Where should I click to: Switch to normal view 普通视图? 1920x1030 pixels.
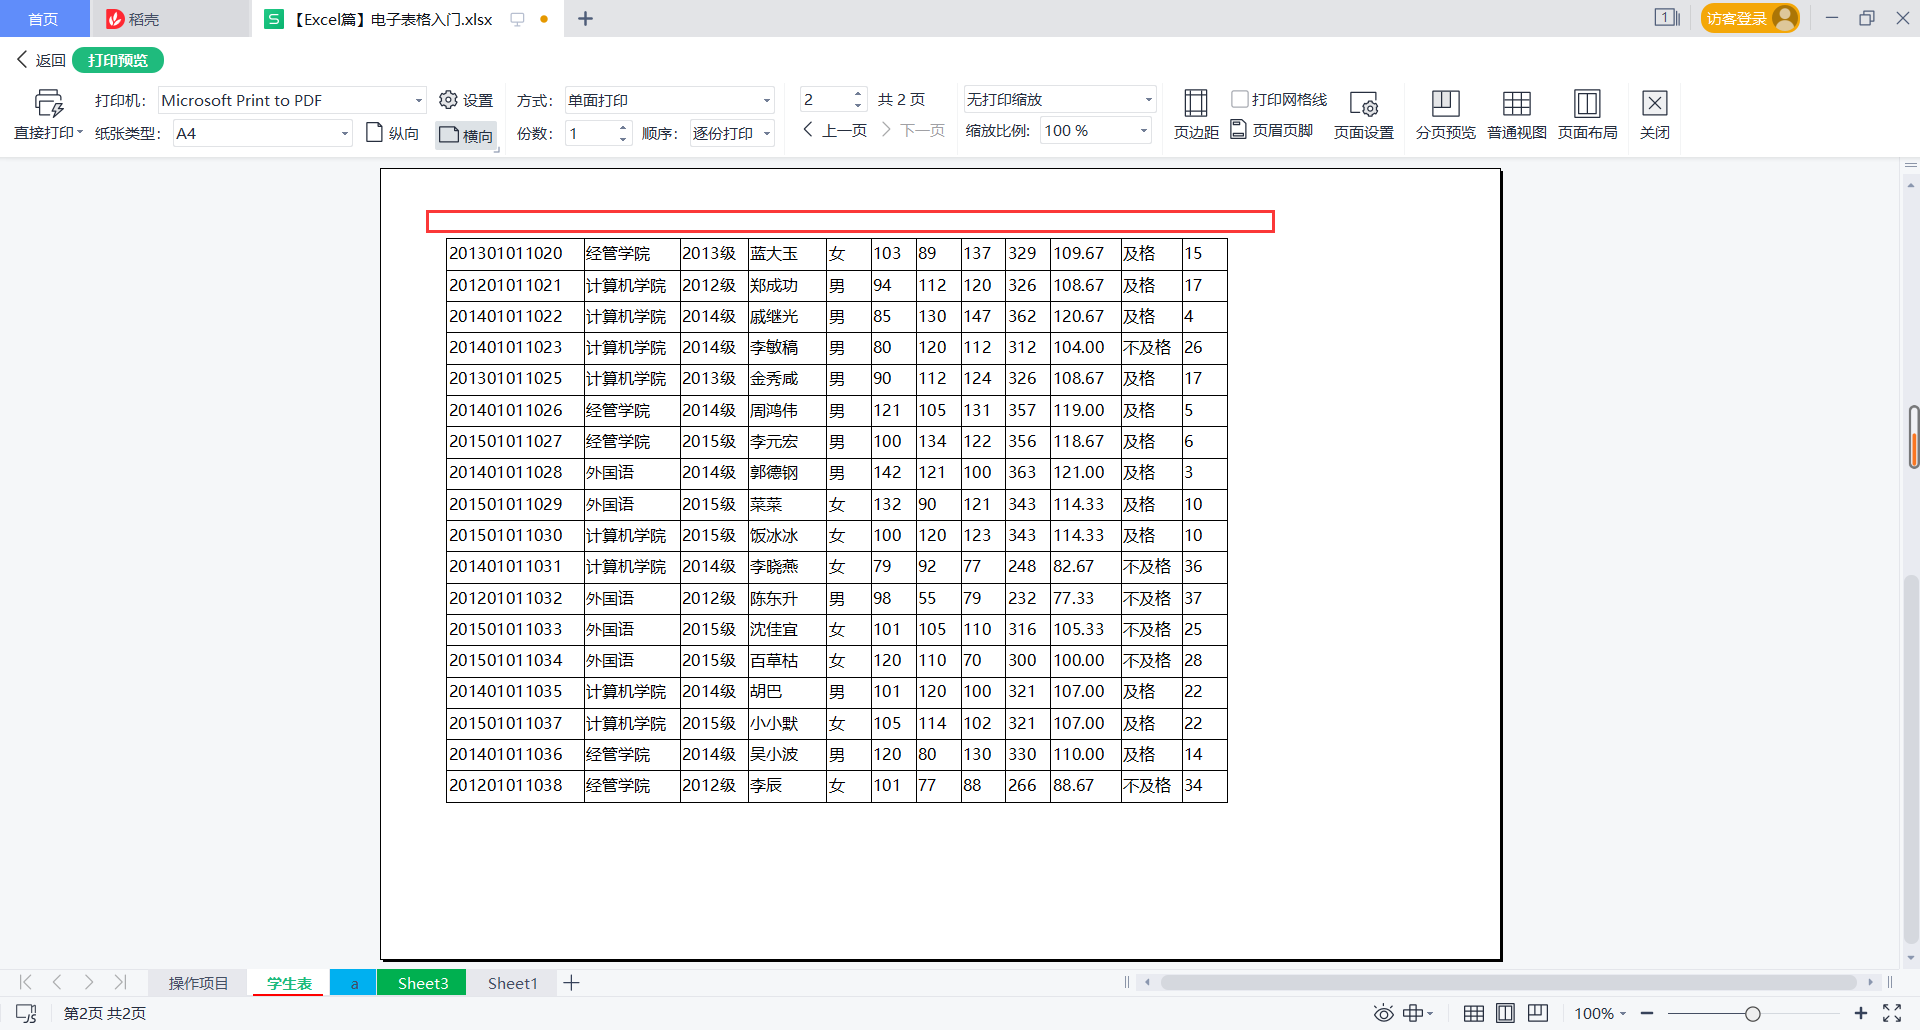pyautogui.click(x=1516, y=114)
